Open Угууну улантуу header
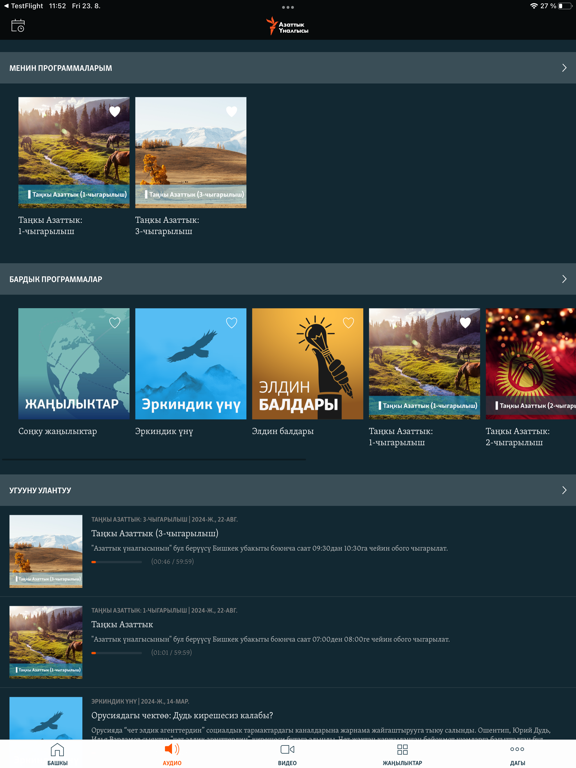576x768 pixels. pyautogui.click(x=288, y=490)
